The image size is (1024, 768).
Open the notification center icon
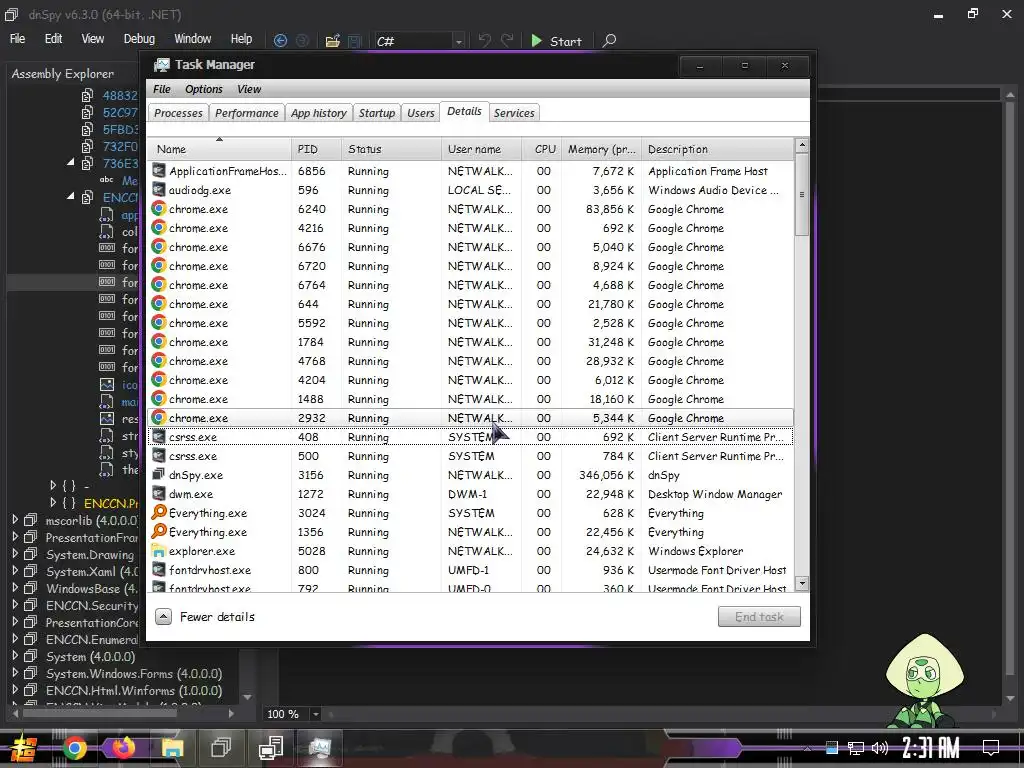click(991, 748)
